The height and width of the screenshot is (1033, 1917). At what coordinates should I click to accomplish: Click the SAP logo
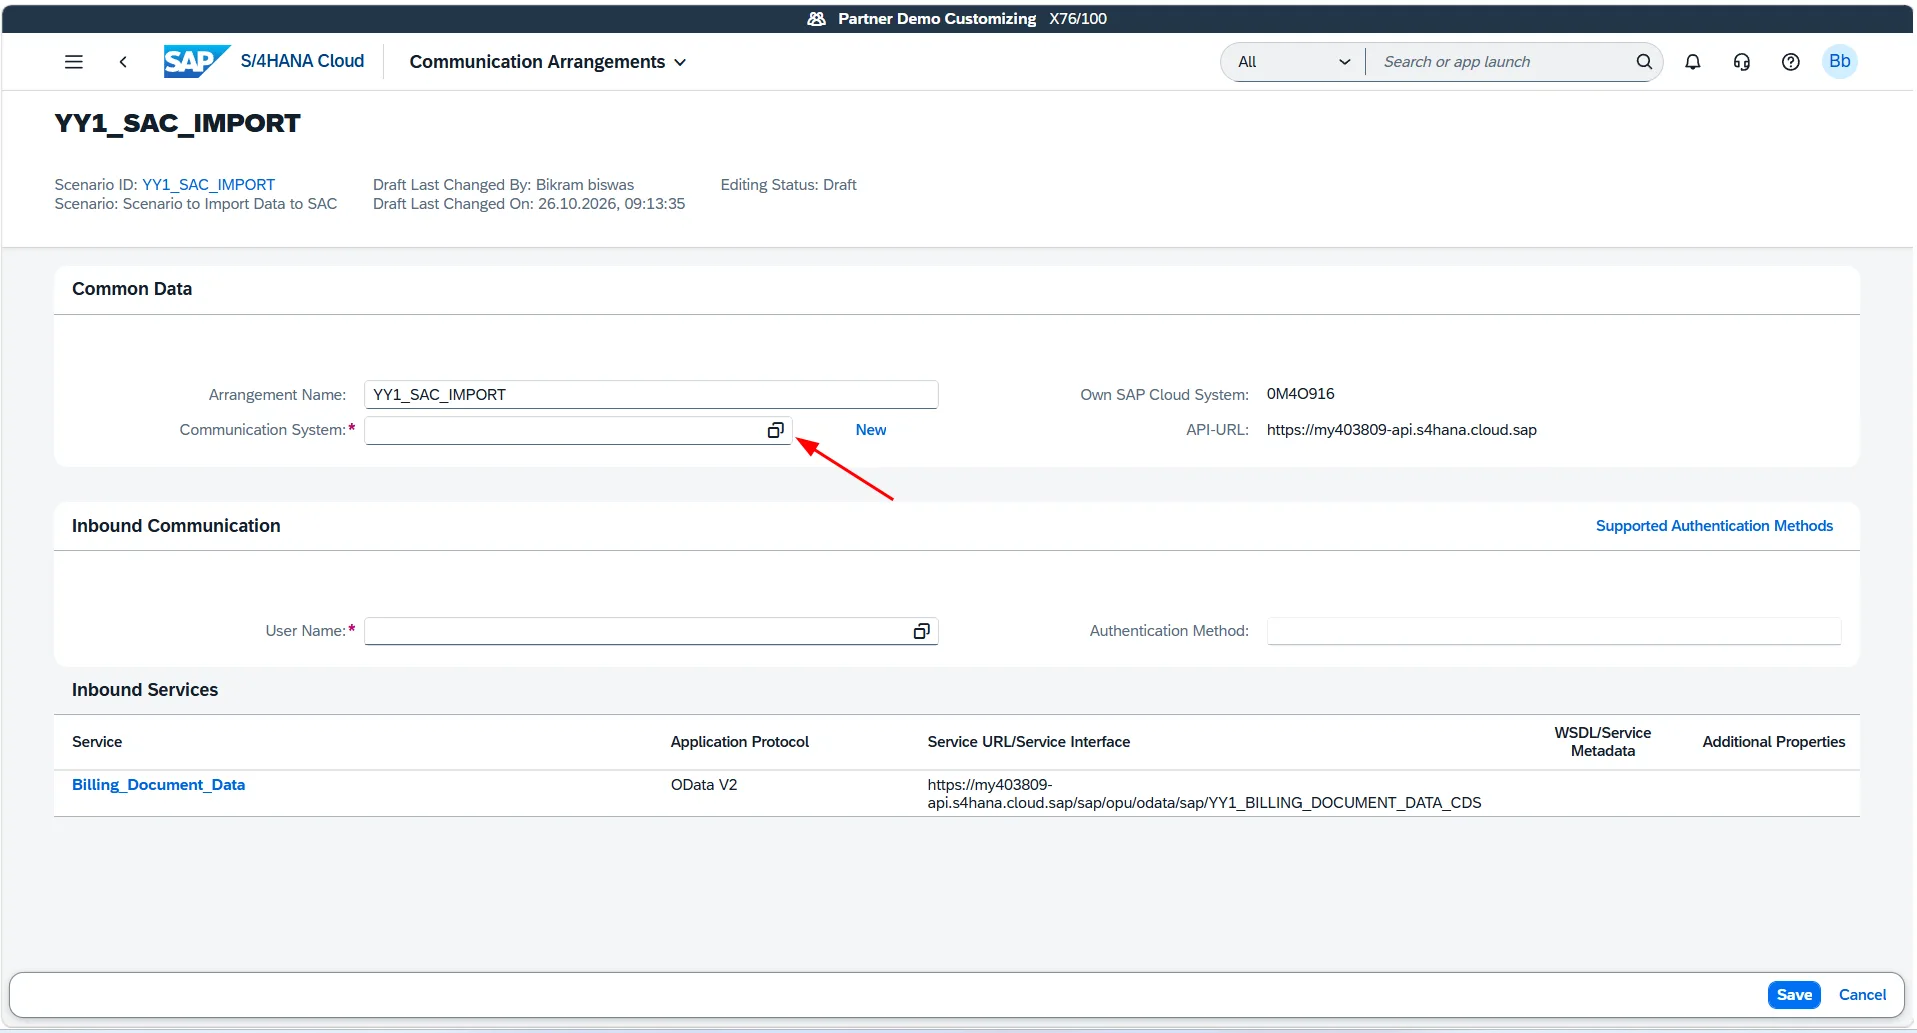[x=196, y=61]
